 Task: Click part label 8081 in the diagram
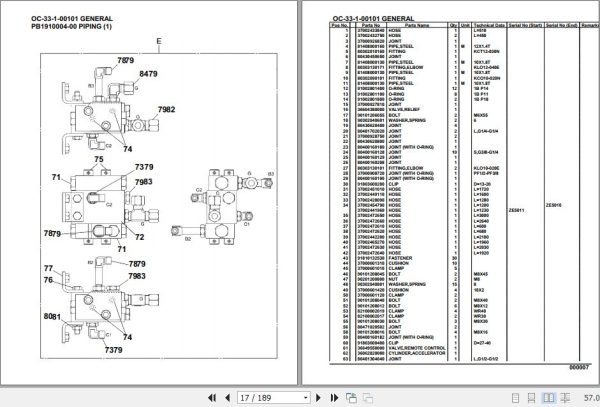tap(52, 316)
